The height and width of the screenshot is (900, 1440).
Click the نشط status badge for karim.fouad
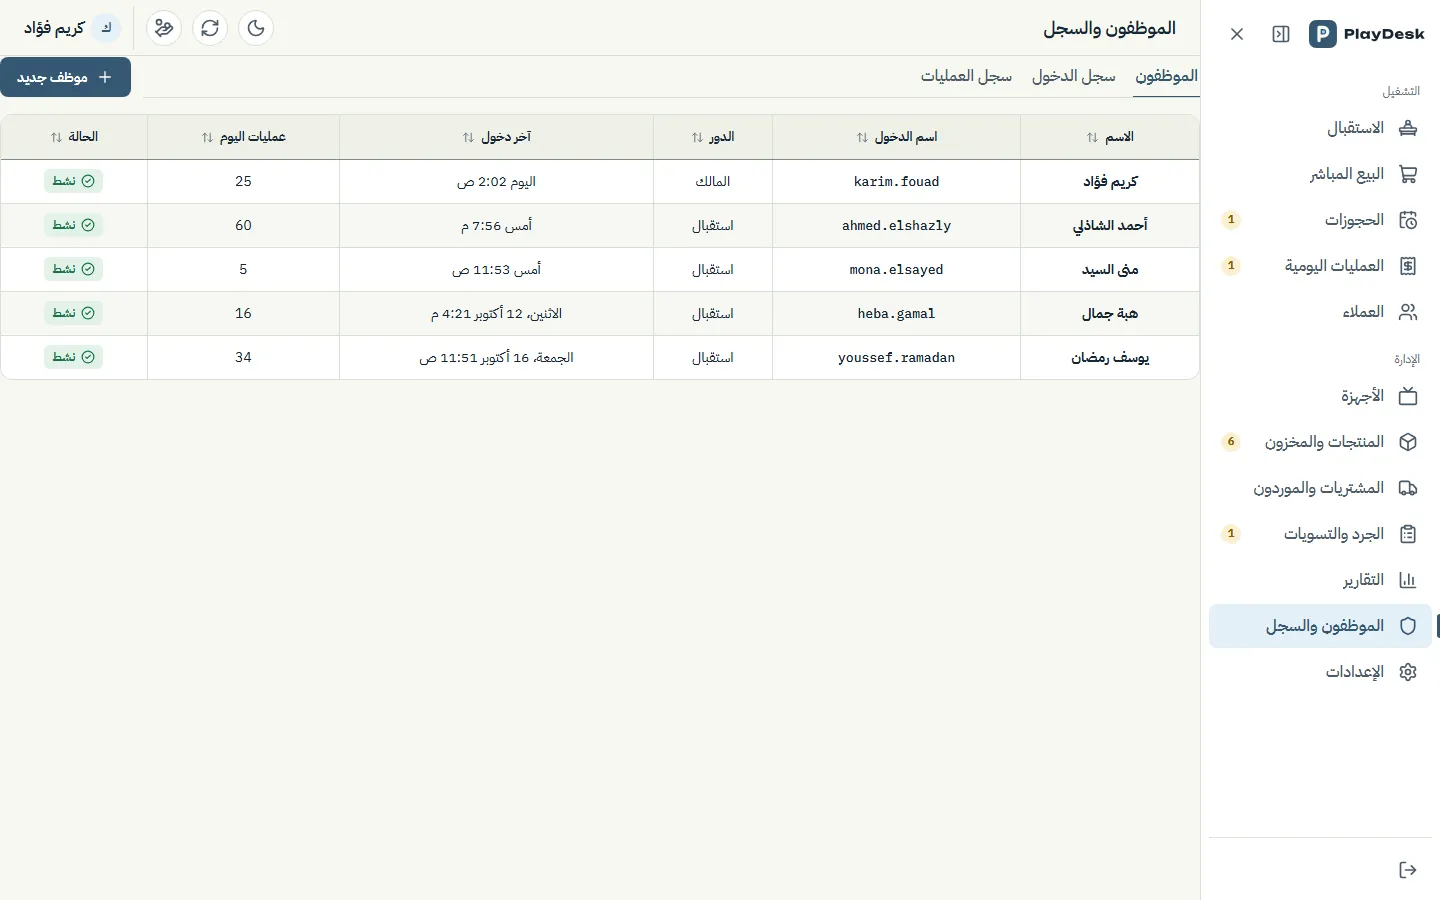[74, 181]
